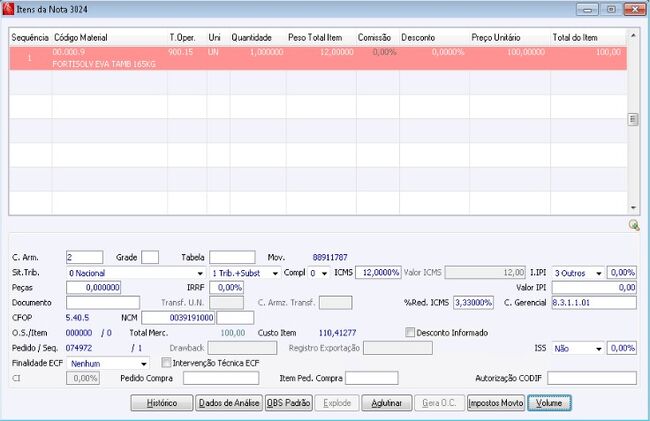Open the Sit.Trib. '0 Nacional' dropdown
Image resolution: width=650 pixels, height=421 pixels.
click(x=200, y=273)
